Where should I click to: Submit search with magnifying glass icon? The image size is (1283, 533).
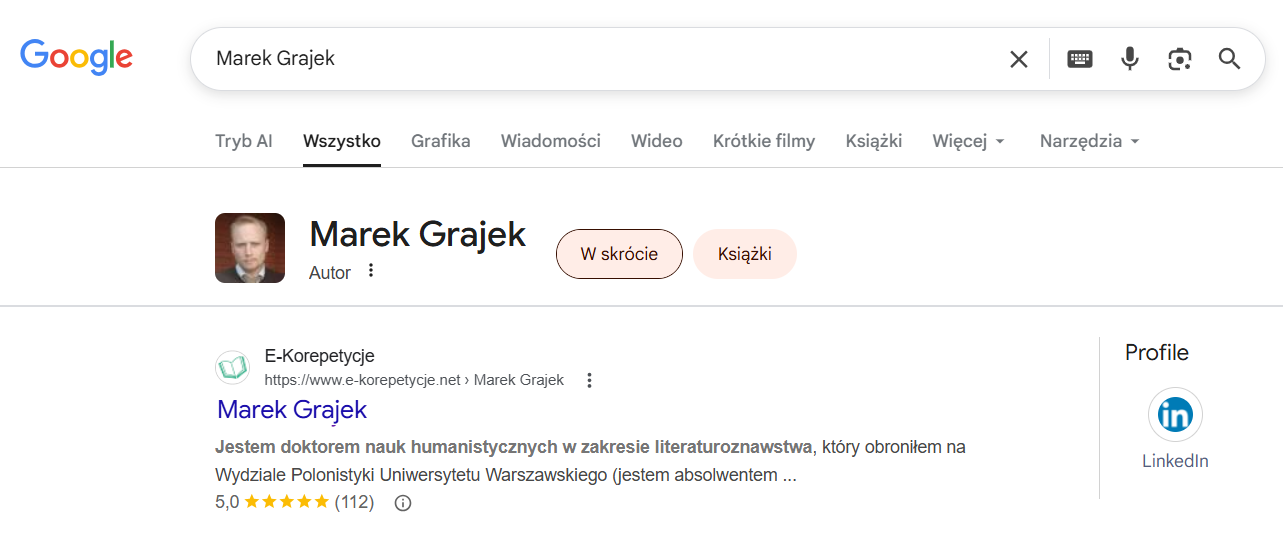pos(1229,59)
